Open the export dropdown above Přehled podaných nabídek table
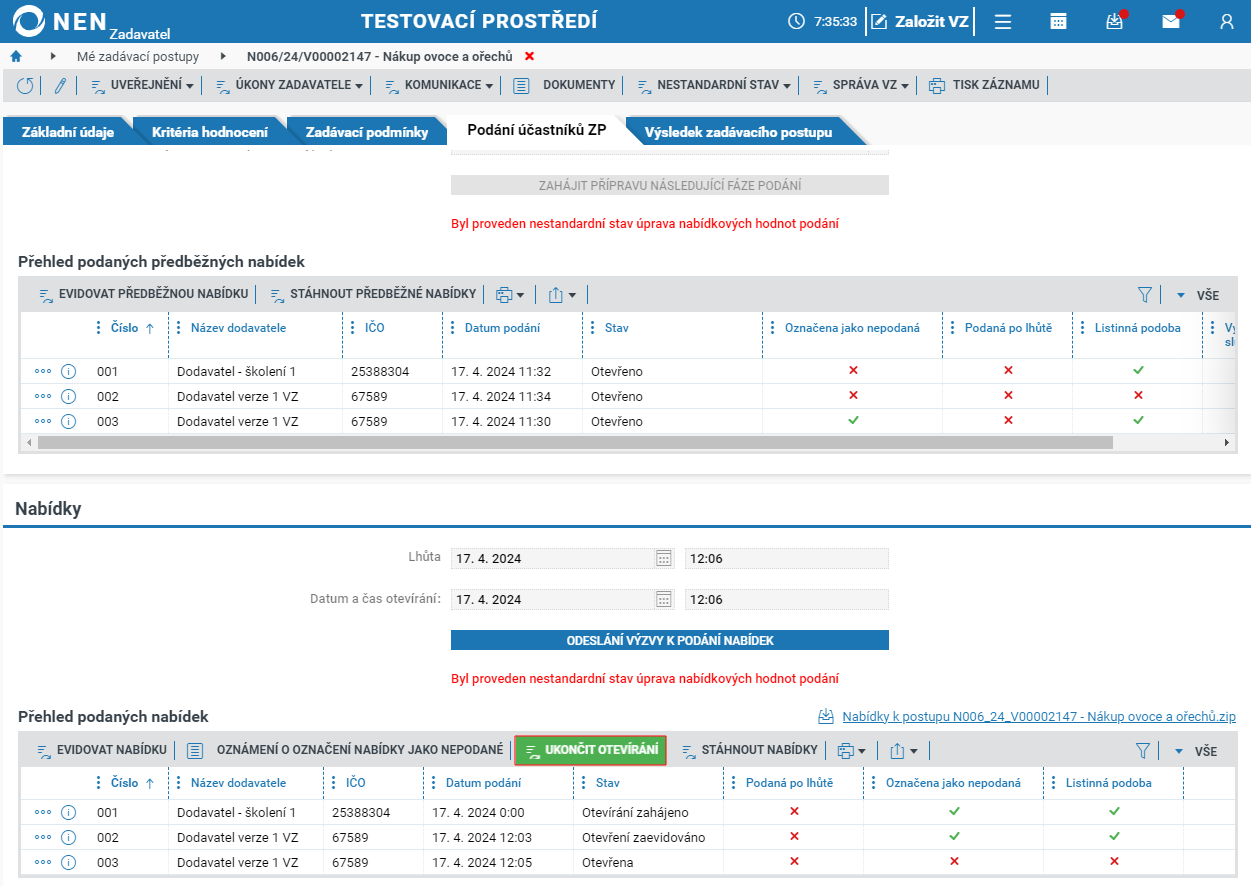The width and height of the screenshot is (1251, 886). [x=903, y=750]
